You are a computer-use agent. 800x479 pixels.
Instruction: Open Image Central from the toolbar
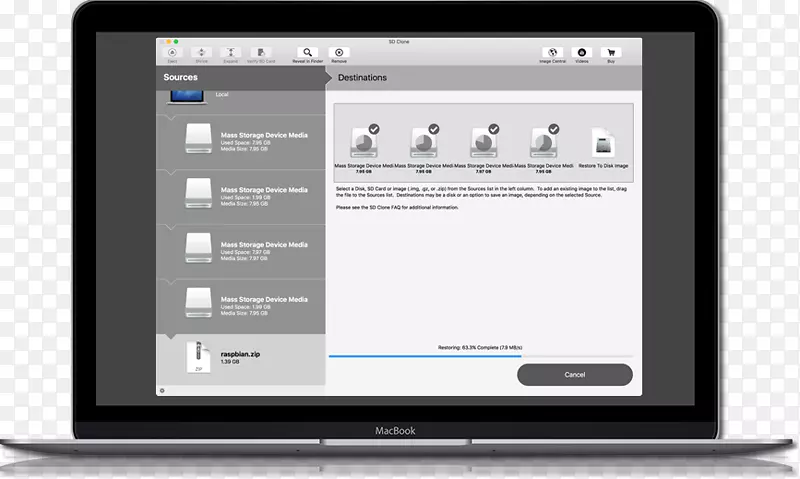point(552,52)
